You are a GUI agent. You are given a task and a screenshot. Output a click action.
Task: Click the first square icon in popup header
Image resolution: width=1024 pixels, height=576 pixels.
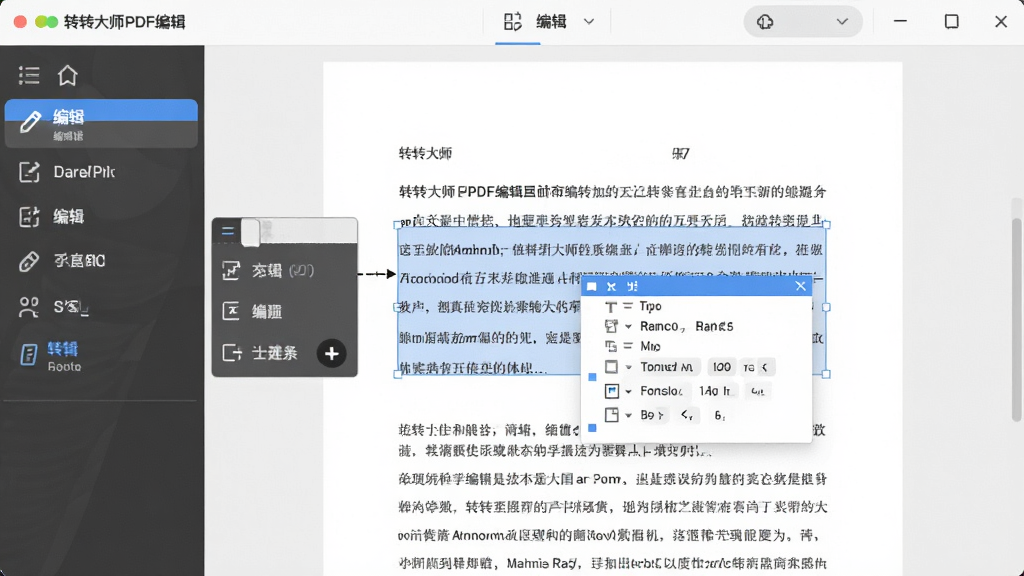(x=592, y=287)
